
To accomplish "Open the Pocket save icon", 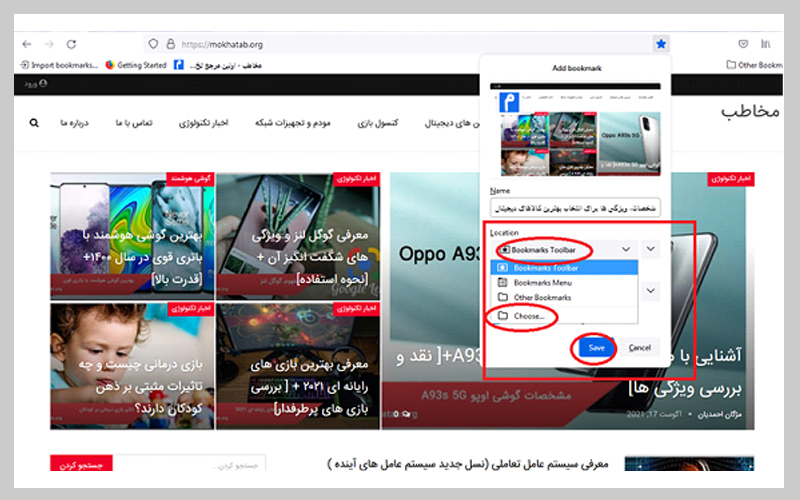I will pyautogui.click(x=743, y=44).
